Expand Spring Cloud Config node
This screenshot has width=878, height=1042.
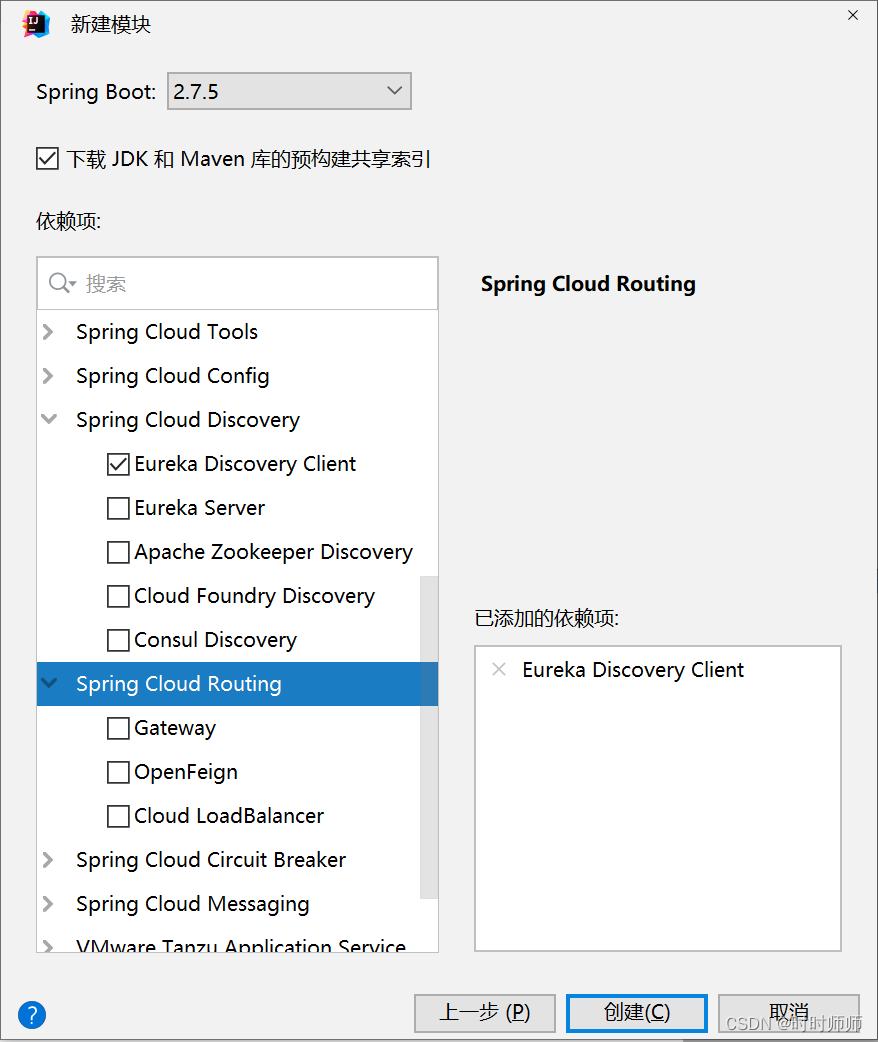(x=49, y=375)
